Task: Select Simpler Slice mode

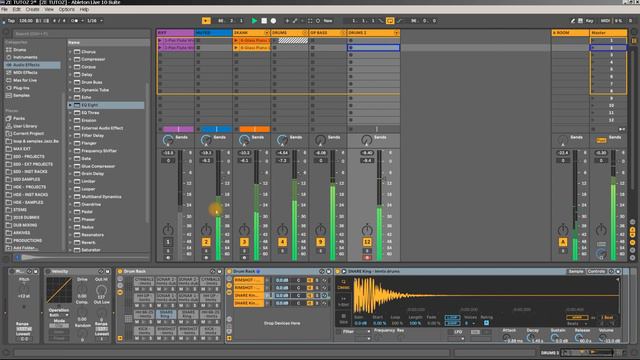Action: (x=343, y=319)
